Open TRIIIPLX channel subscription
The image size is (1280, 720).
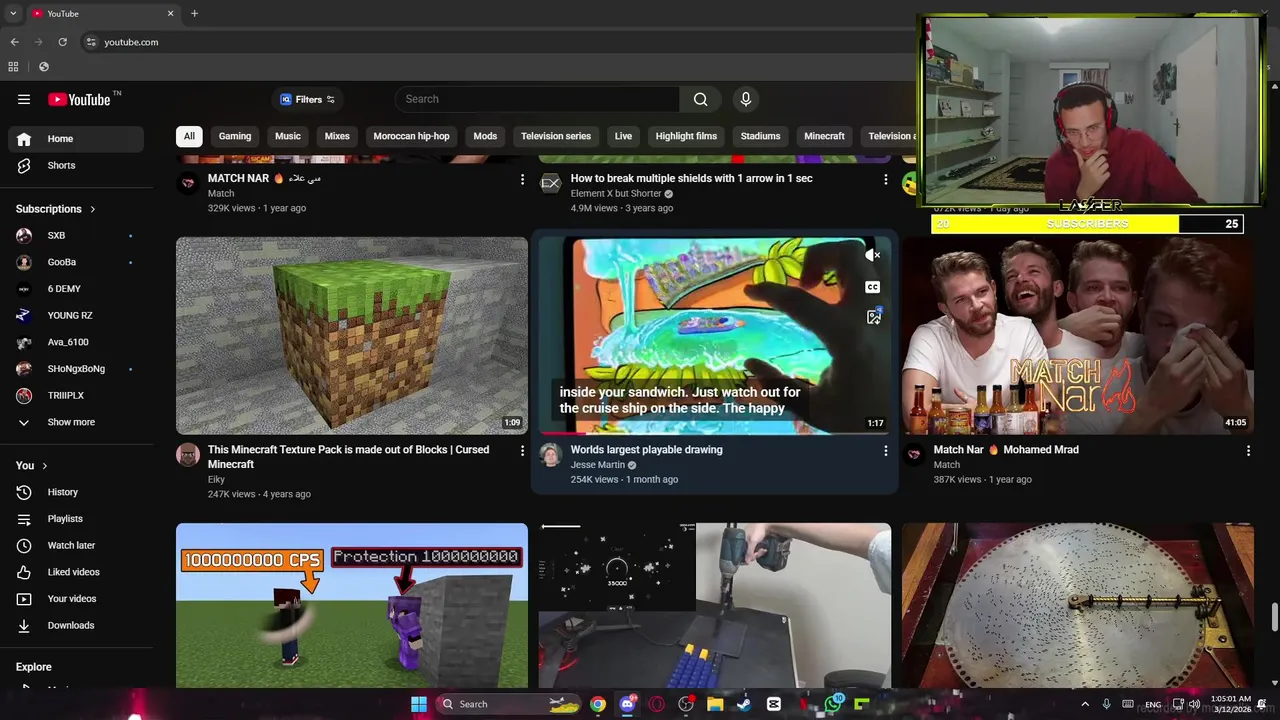click(76, 395)
